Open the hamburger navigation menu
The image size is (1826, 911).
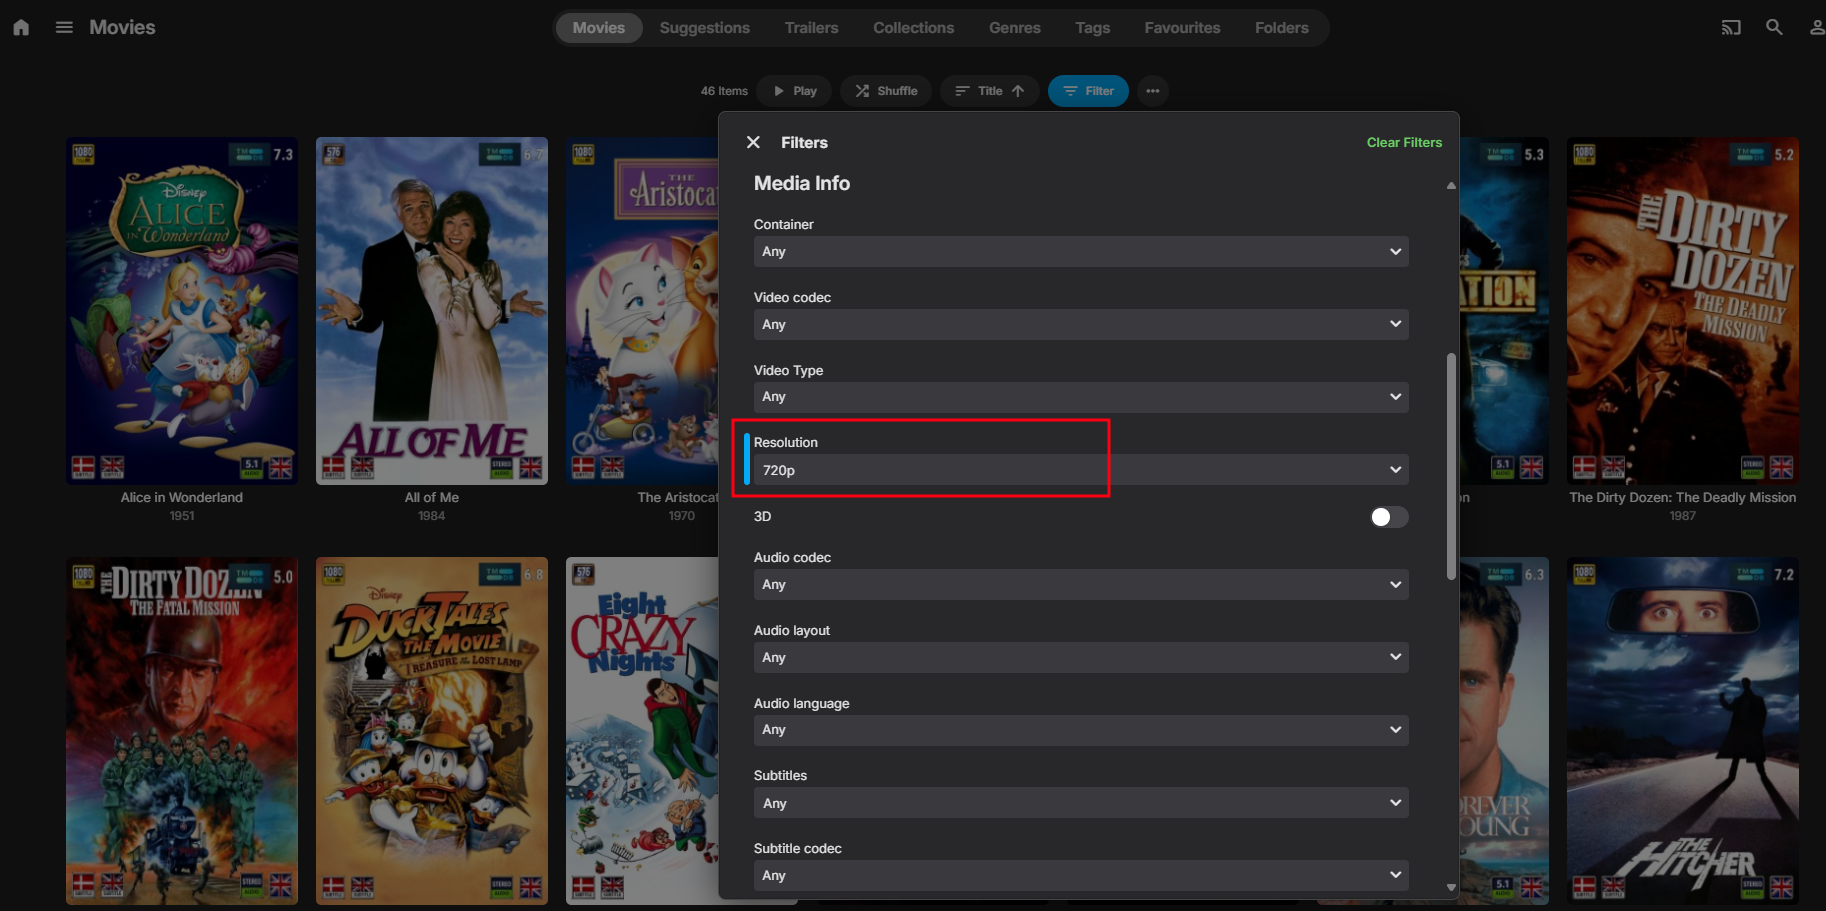pyautogui.click(x=64, y=28)
